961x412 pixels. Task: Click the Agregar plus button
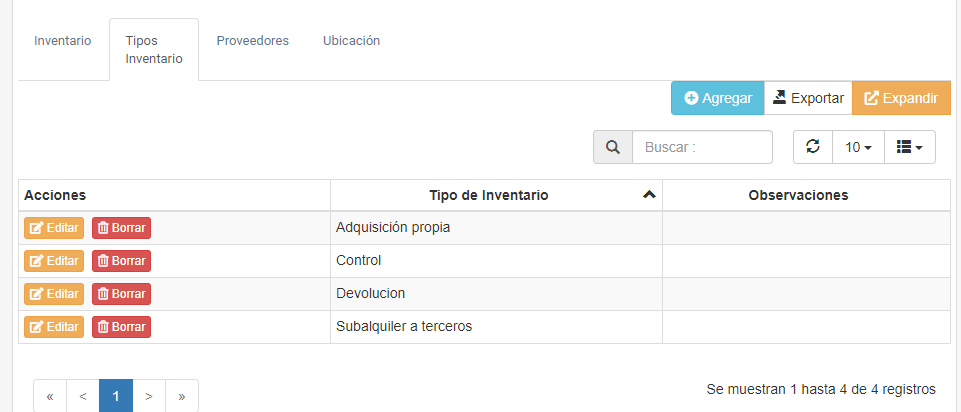pos(718,98)
